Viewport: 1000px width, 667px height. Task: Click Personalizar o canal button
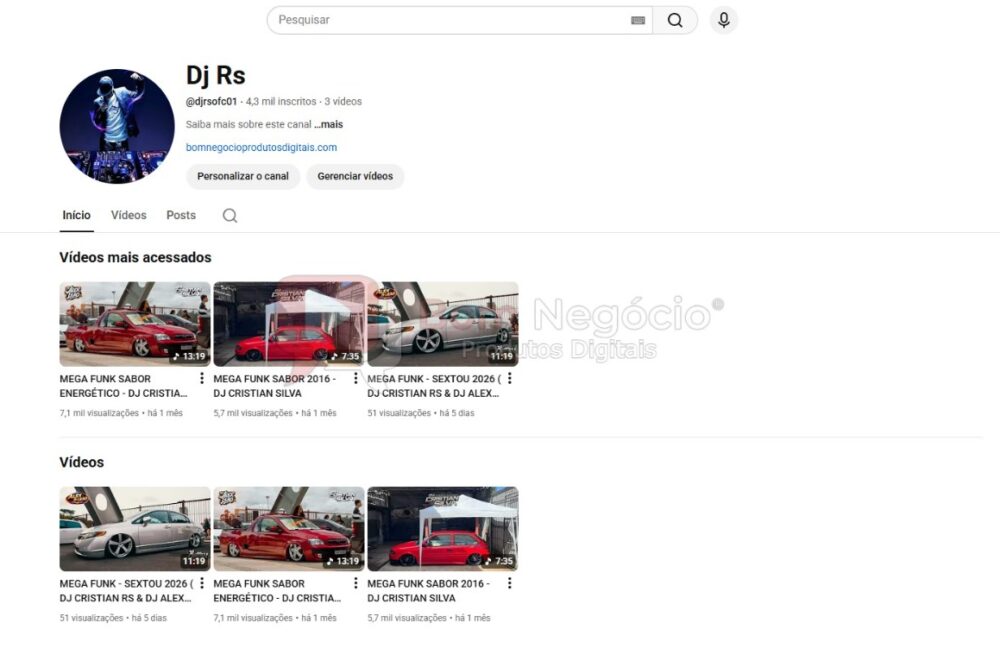[243, 177]
